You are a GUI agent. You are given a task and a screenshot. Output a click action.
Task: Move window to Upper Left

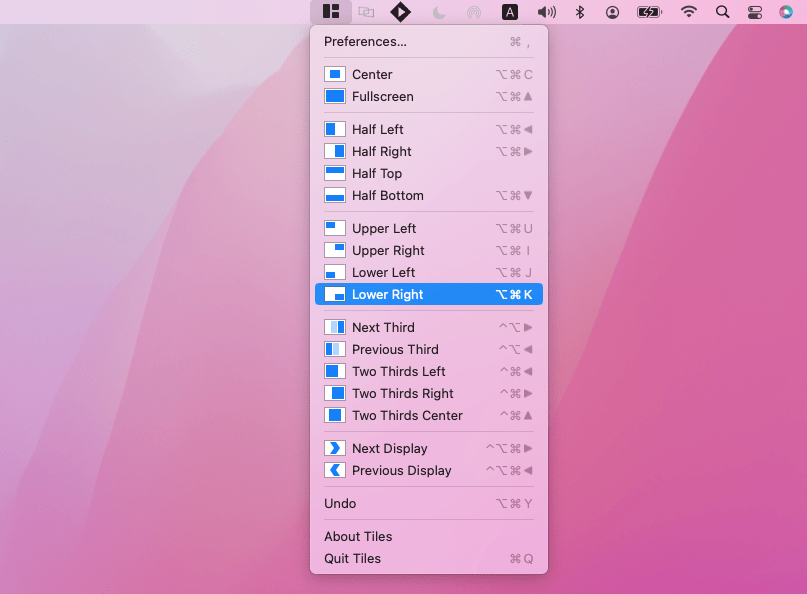coord(429,229)
